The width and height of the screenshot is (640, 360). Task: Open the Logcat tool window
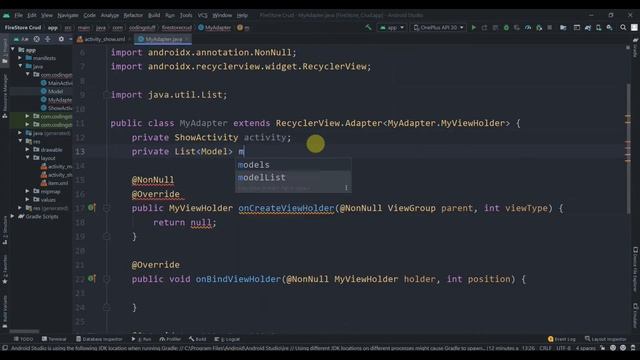[x=227, y=339]
